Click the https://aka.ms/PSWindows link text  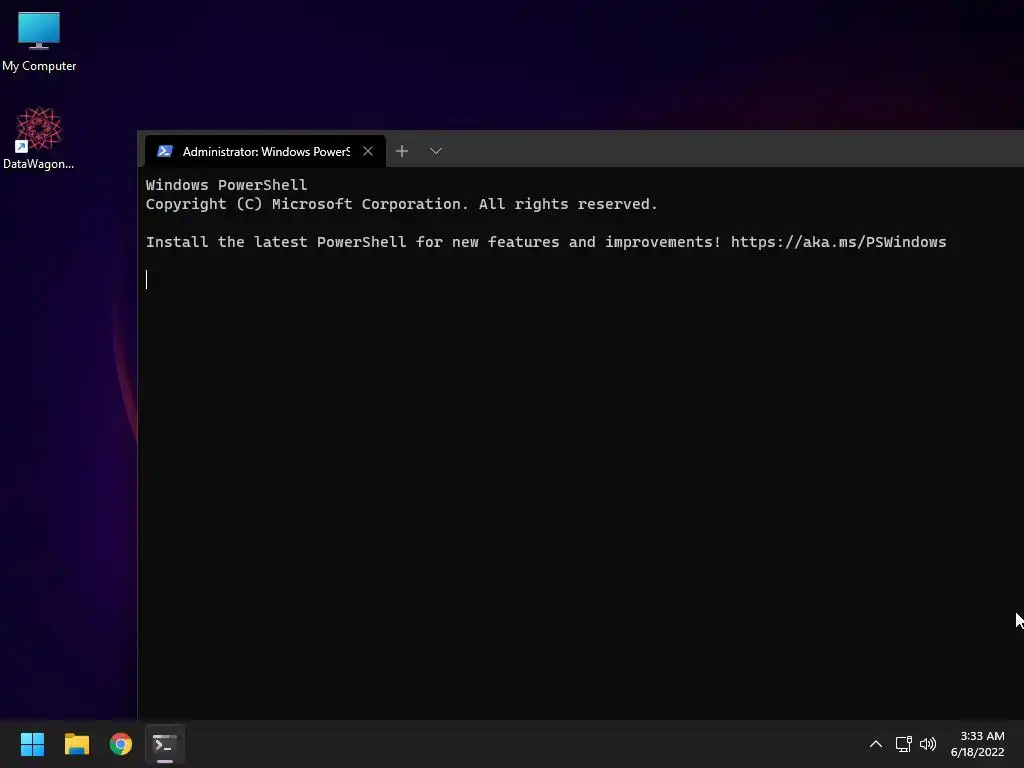tap(838, 242)
